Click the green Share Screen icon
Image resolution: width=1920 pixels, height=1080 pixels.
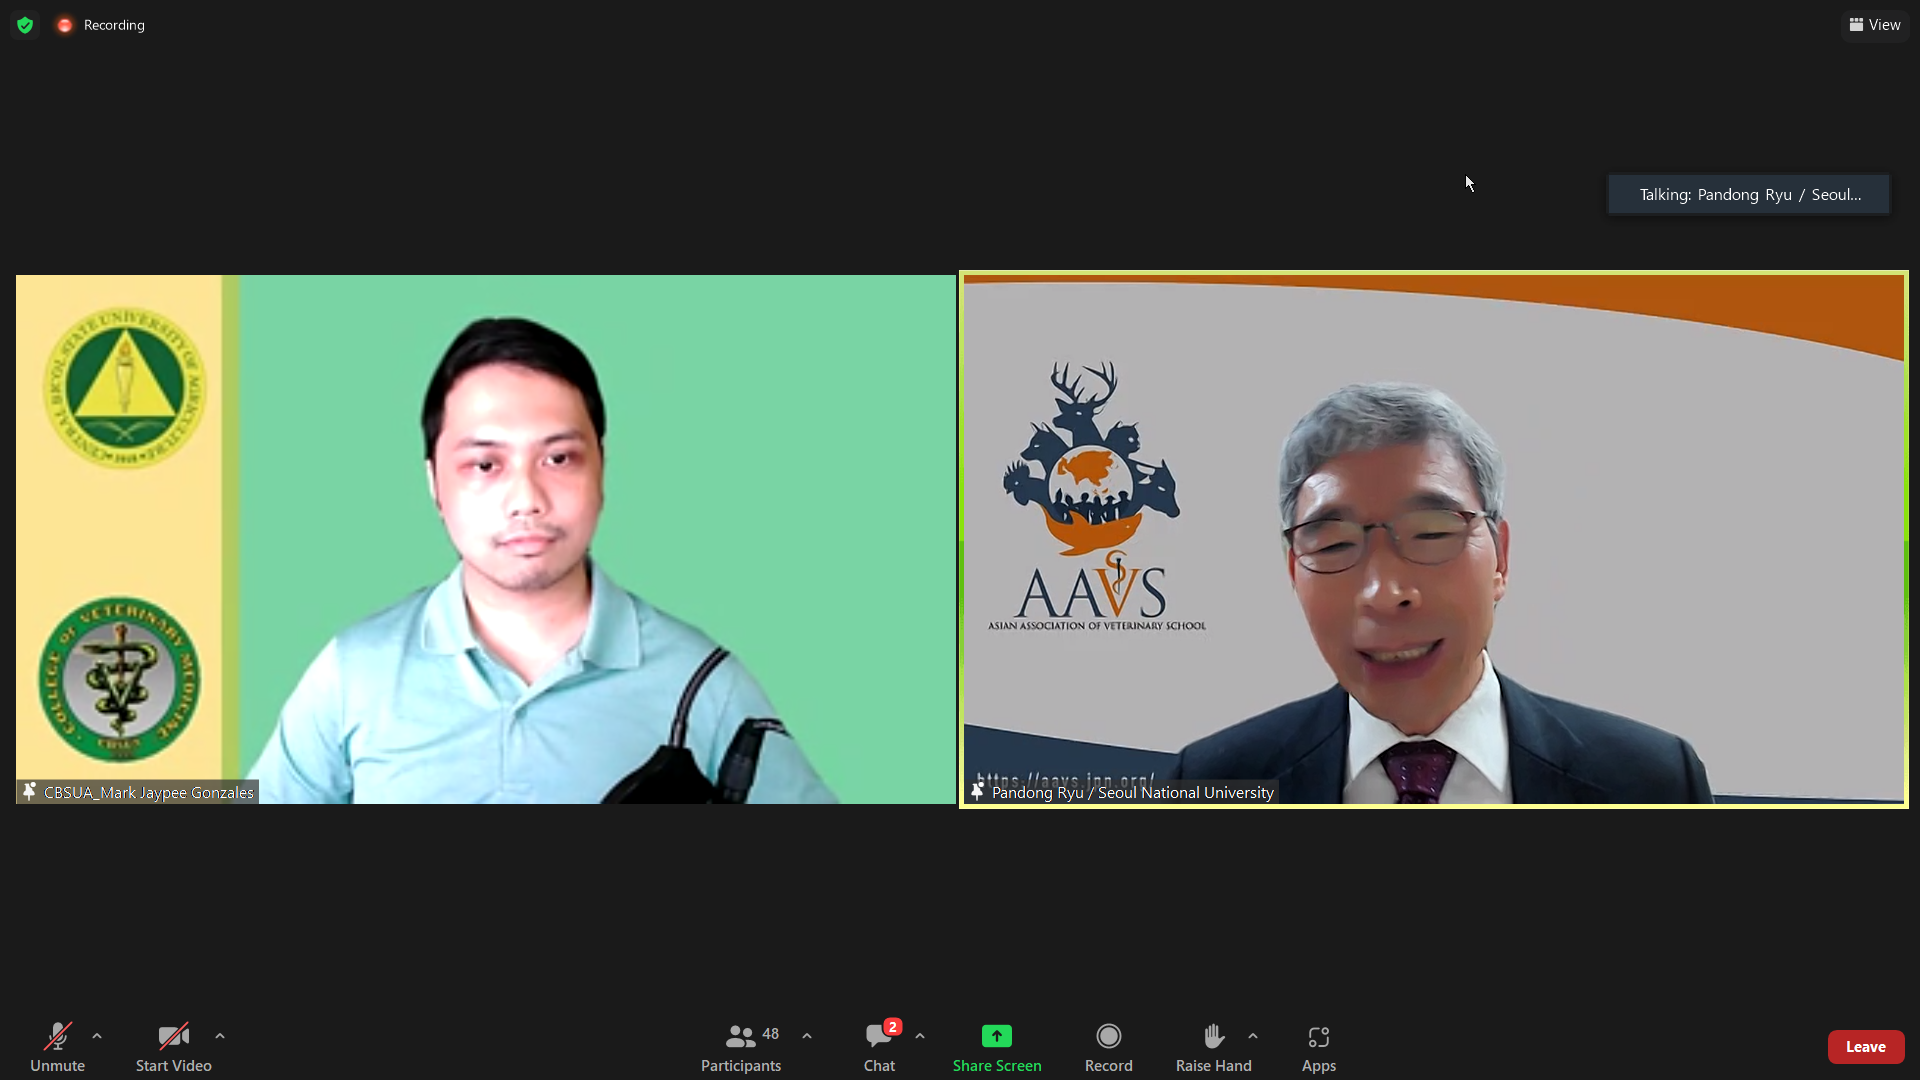pos(996,1036)
